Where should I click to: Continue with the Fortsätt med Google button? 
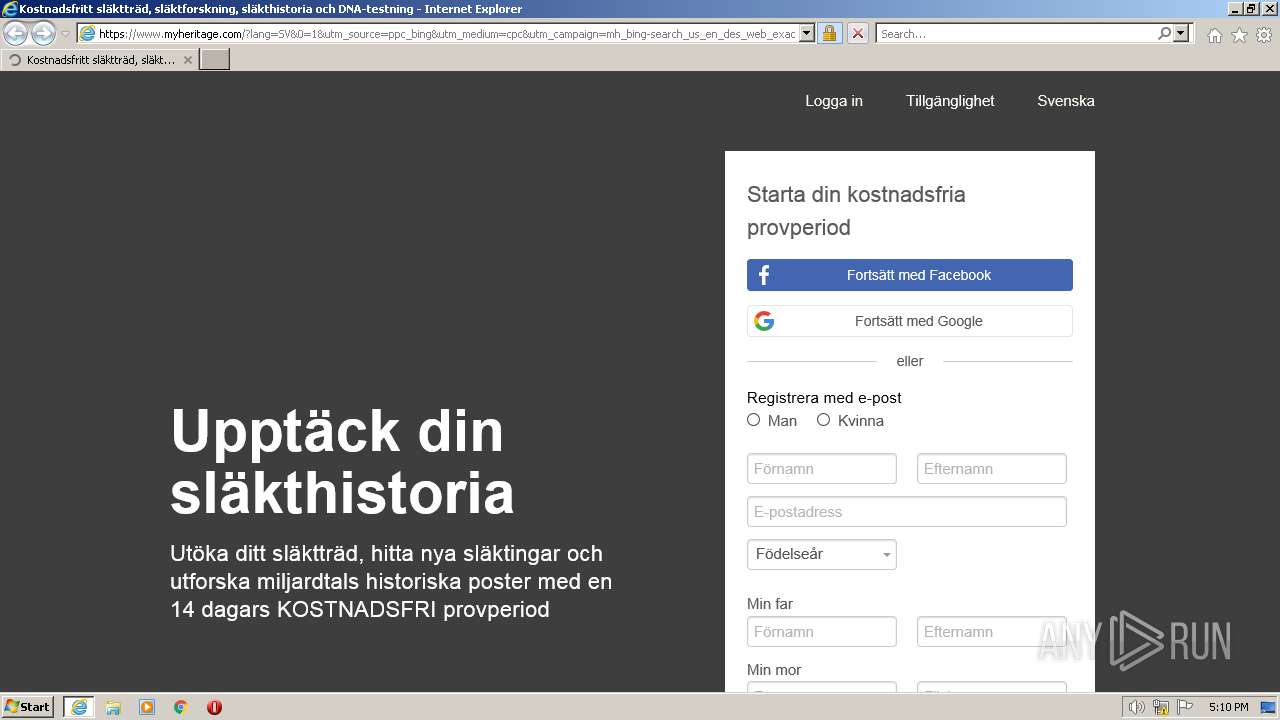tap(910, 321)
